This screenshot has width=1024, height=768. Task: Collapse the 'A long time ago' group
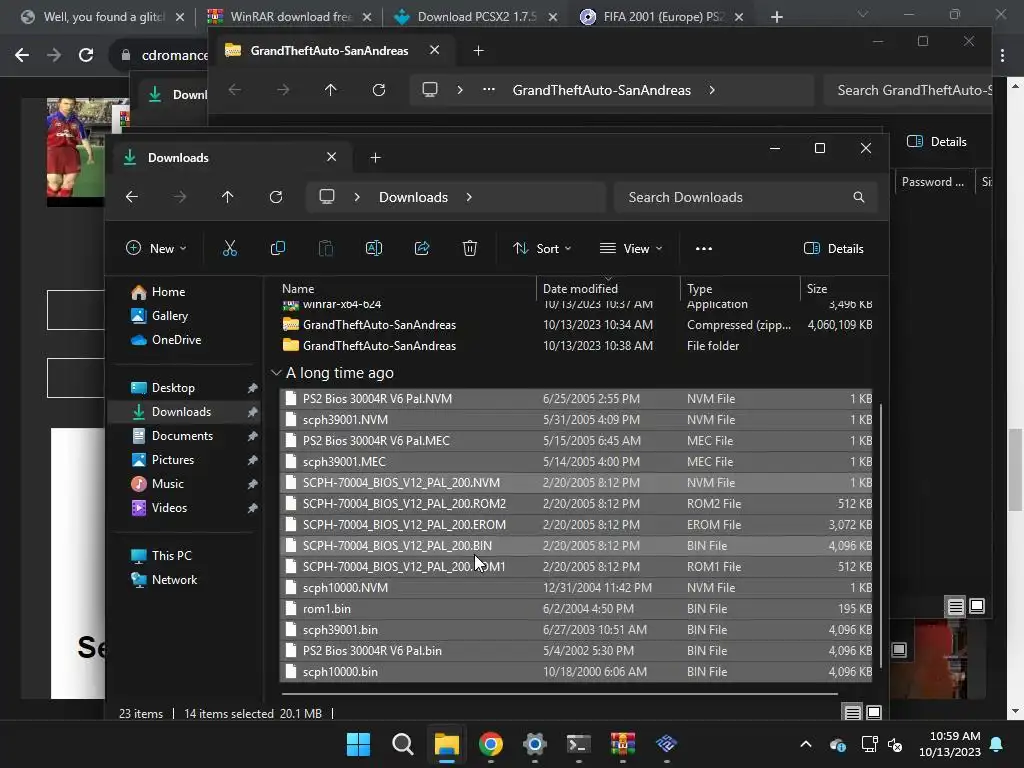pos(276,373)
